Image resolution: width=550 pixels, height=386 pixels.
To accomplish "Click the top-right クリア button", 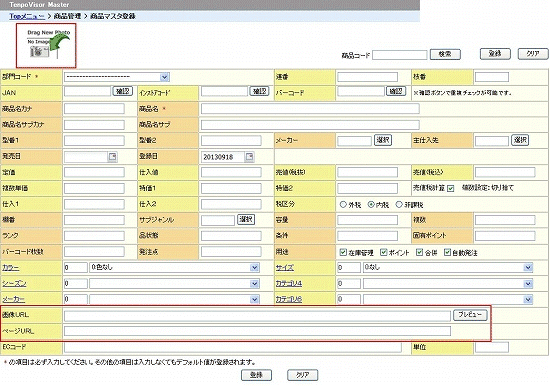I will coord(533,54).
